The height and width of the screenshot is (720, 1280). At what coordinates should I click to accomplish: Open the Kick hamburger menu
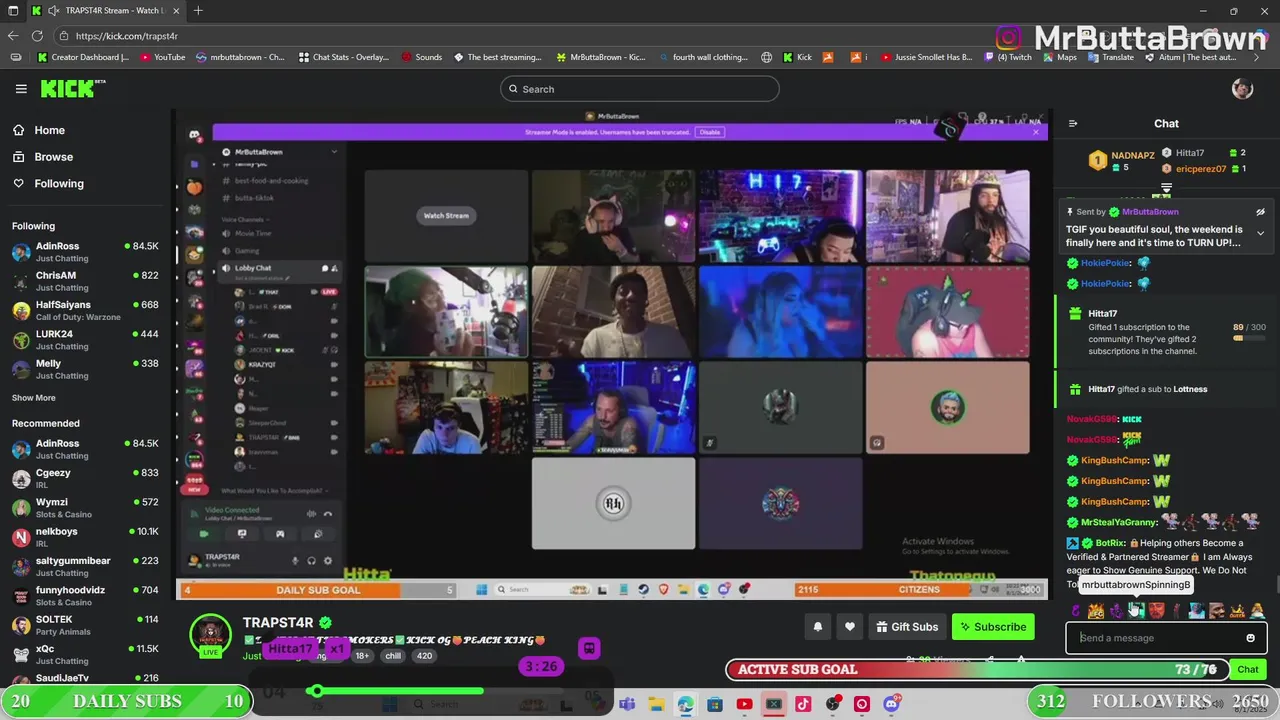pos(21,89)
